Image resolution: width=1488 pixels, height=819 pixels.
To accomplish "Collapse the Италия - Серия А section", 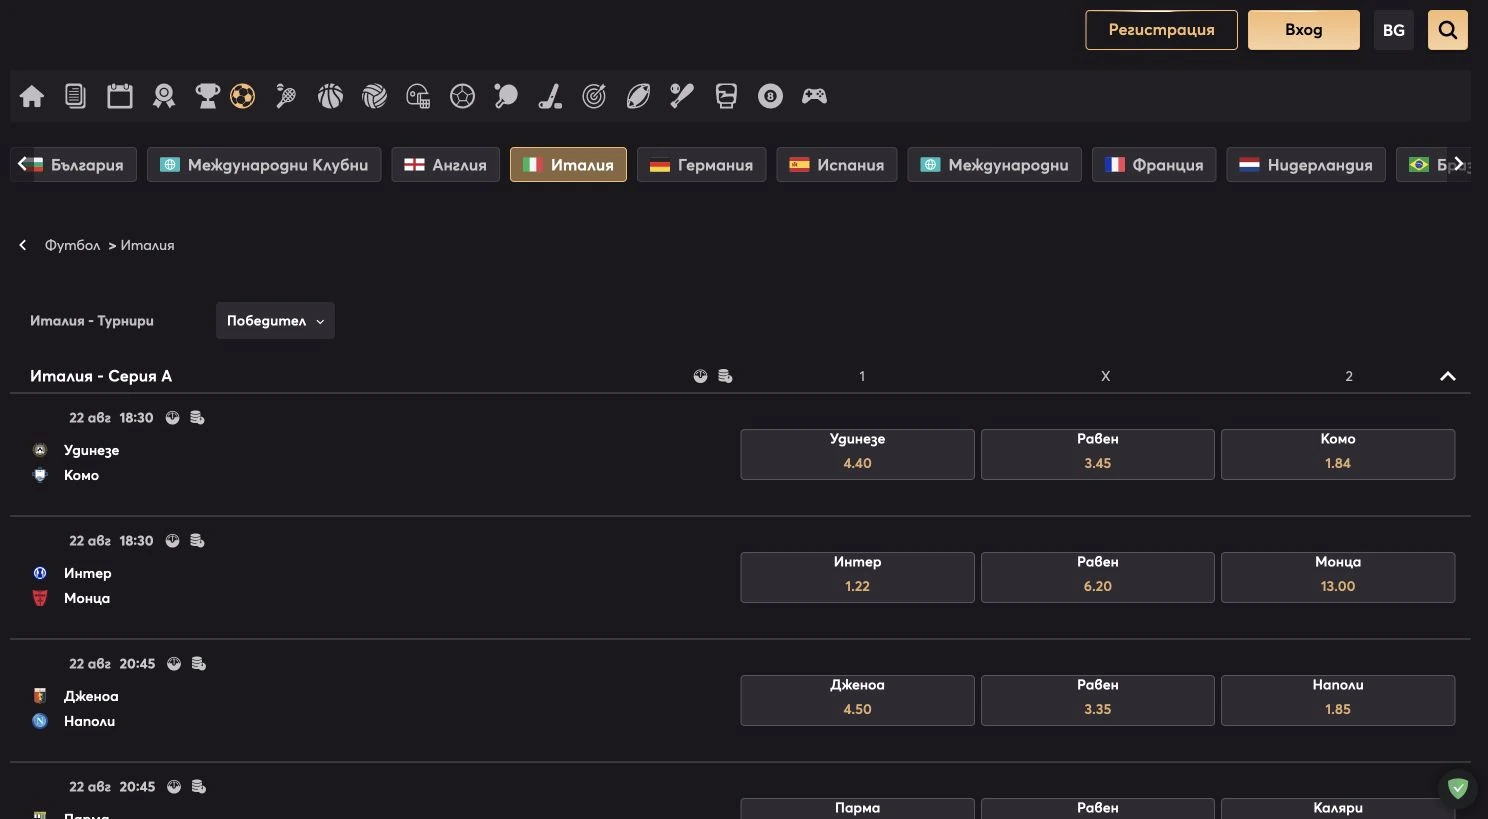I will [x=1447, y=376].
